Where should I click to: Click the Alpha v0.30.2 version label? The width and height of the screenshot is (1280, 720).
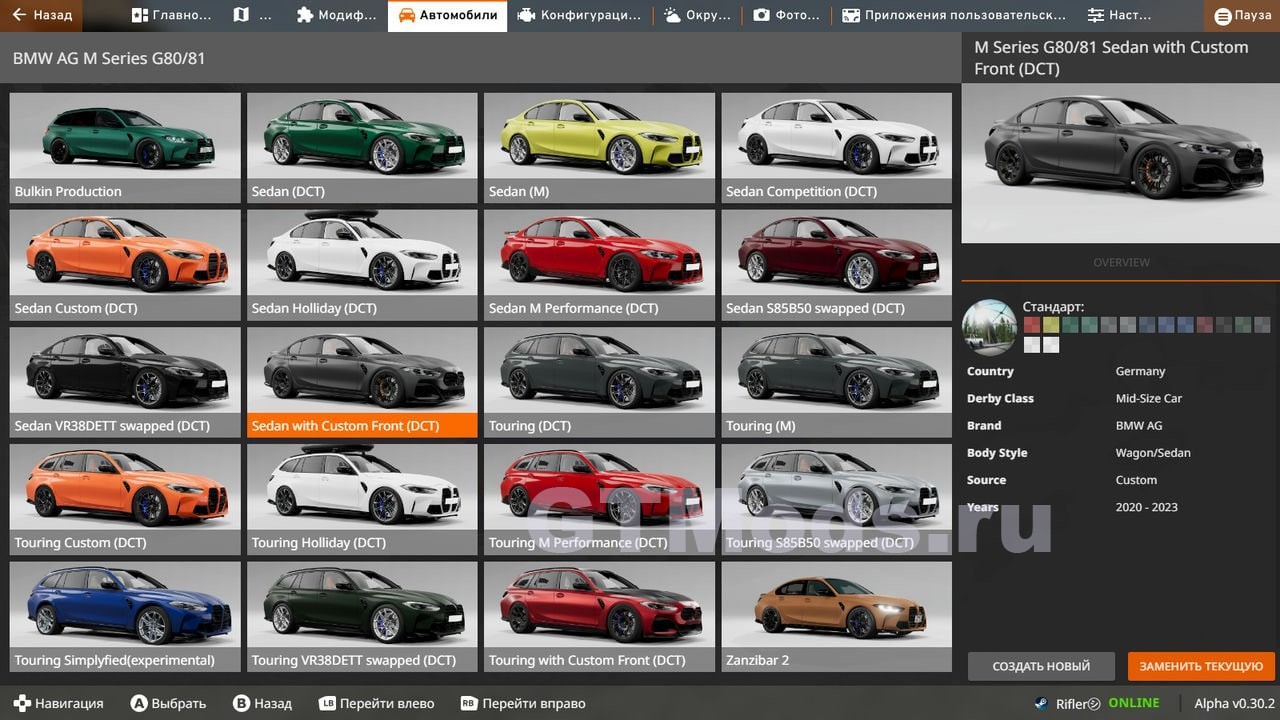(1234, 703)
